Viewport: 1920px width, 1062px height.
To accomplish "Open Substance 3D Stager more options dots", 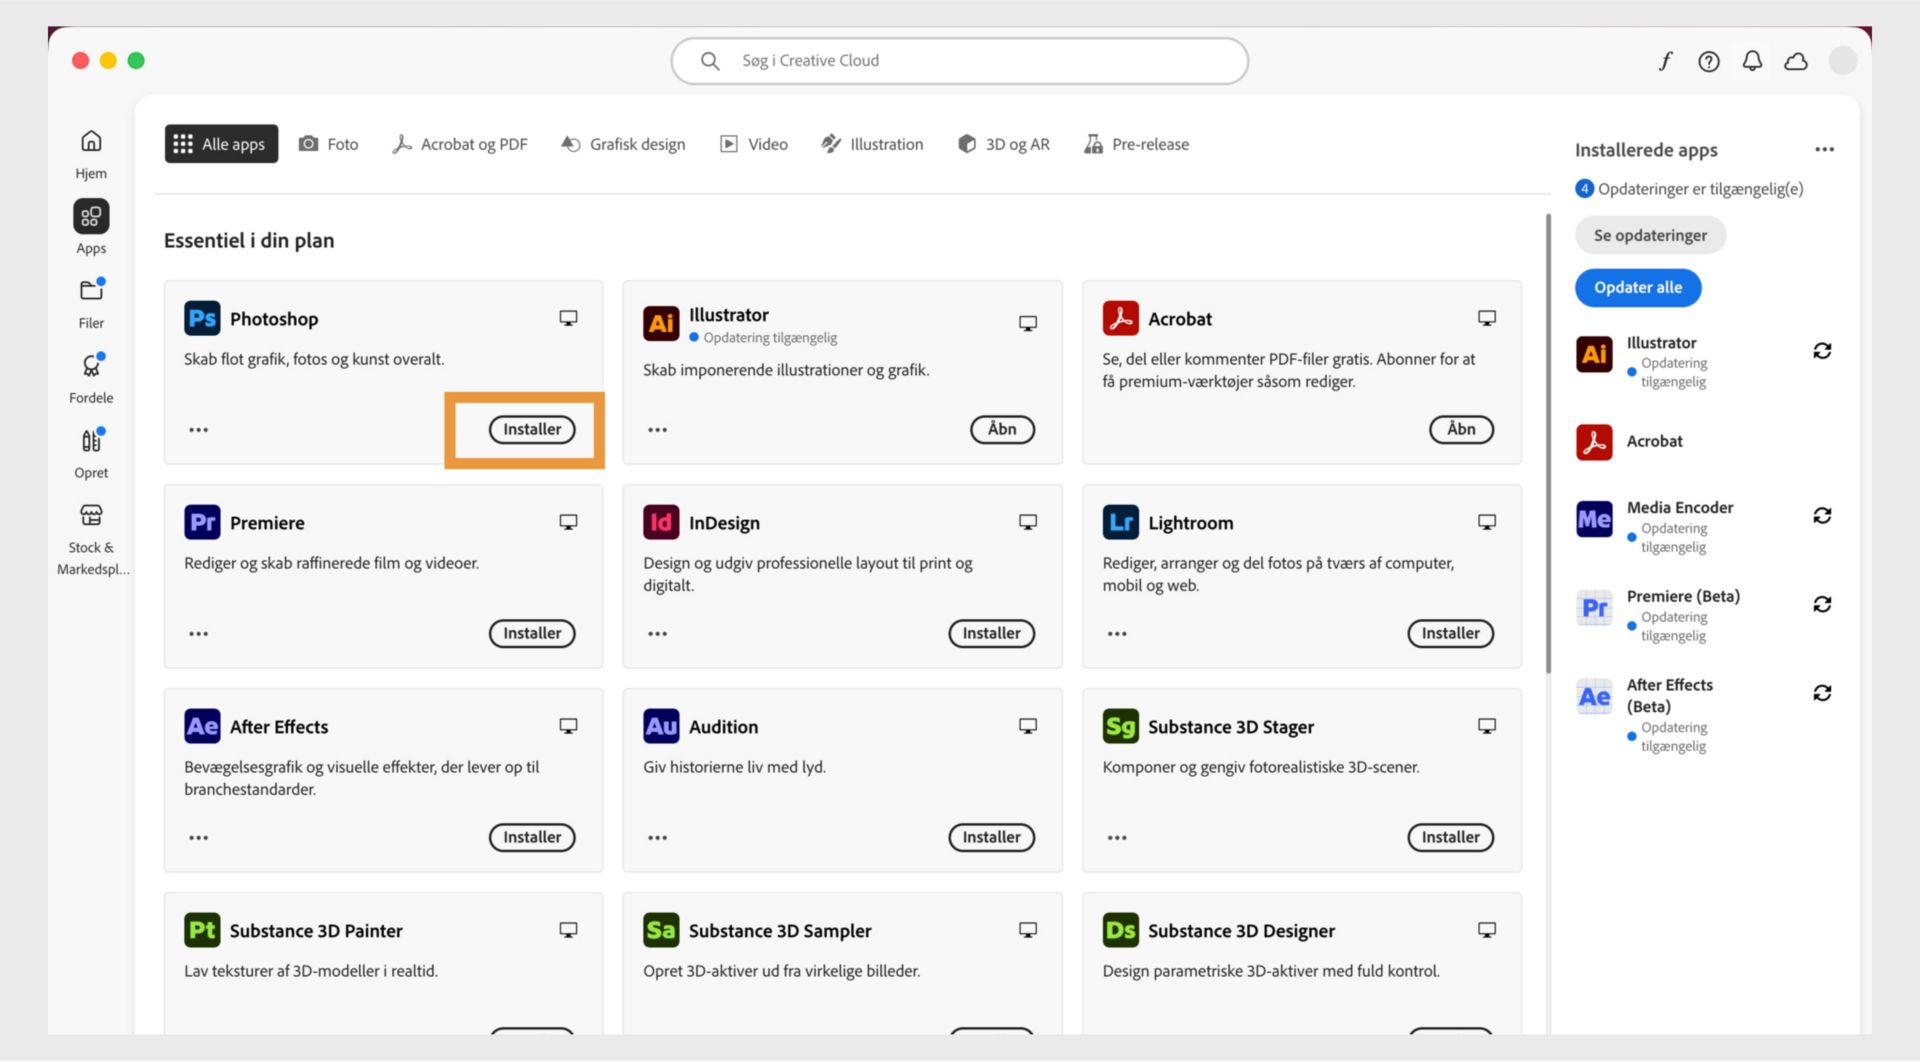I will click(1117, 838).
